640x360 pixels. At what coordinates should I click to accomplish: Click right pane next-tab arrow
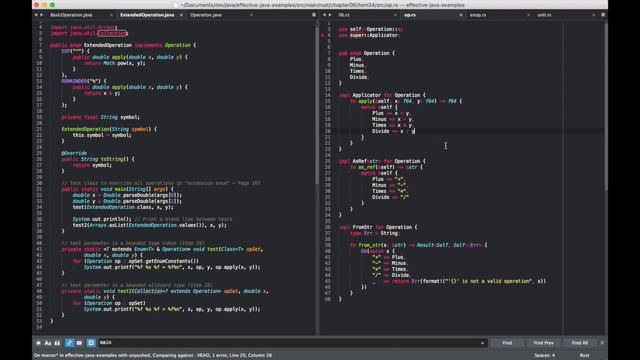330,15
